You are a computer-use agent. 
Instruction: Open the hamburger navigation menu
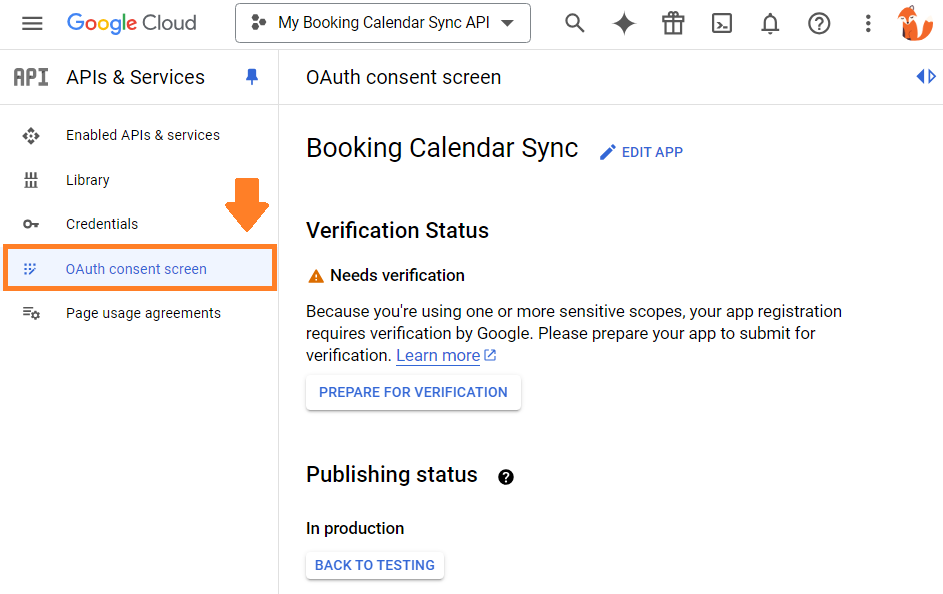[32, 23]
